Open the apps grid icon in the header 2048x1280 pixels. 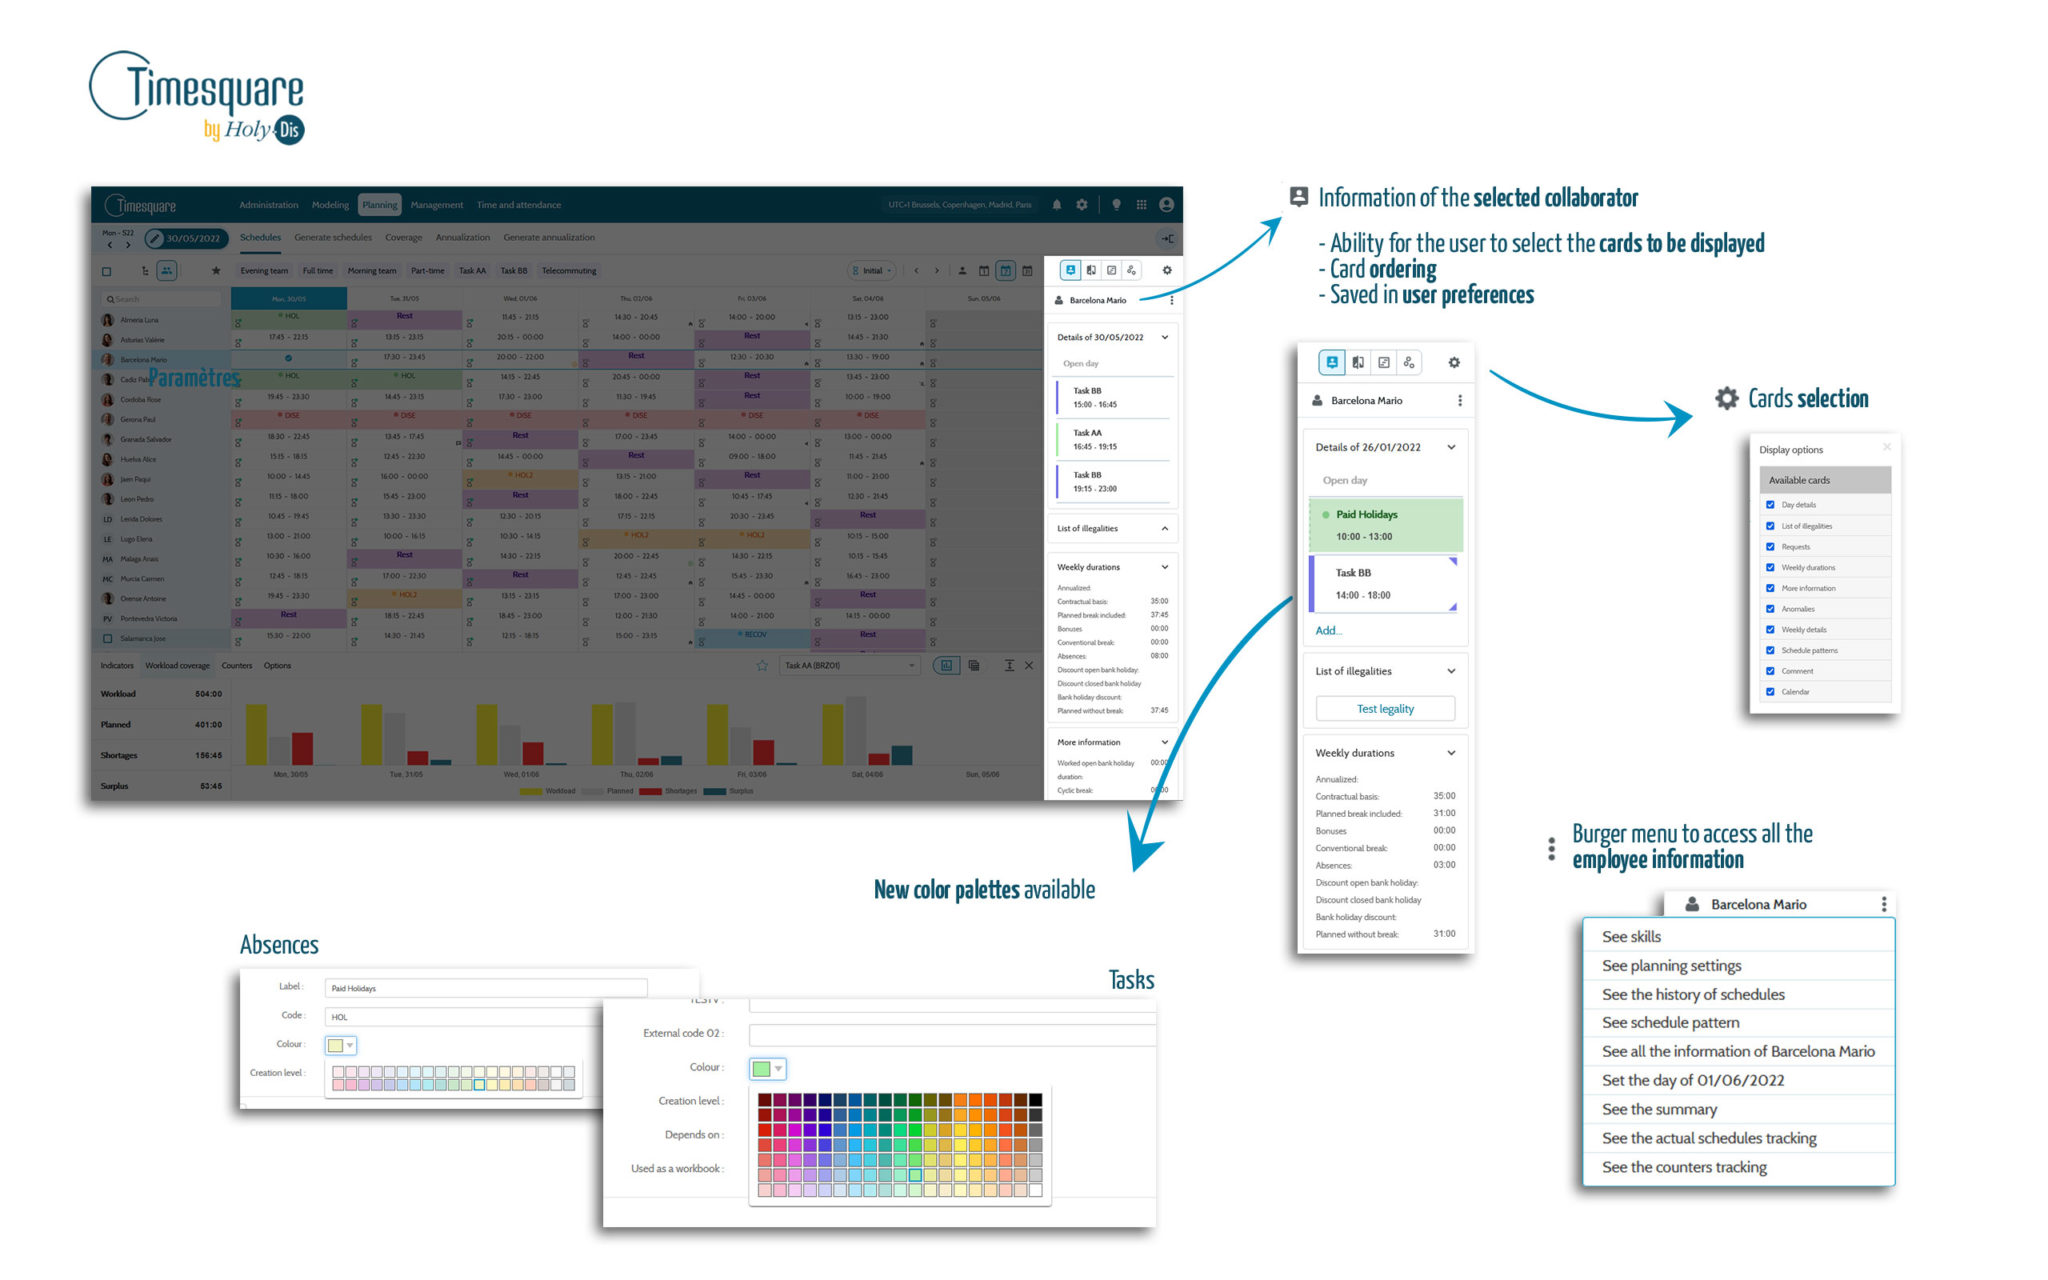1141,205
